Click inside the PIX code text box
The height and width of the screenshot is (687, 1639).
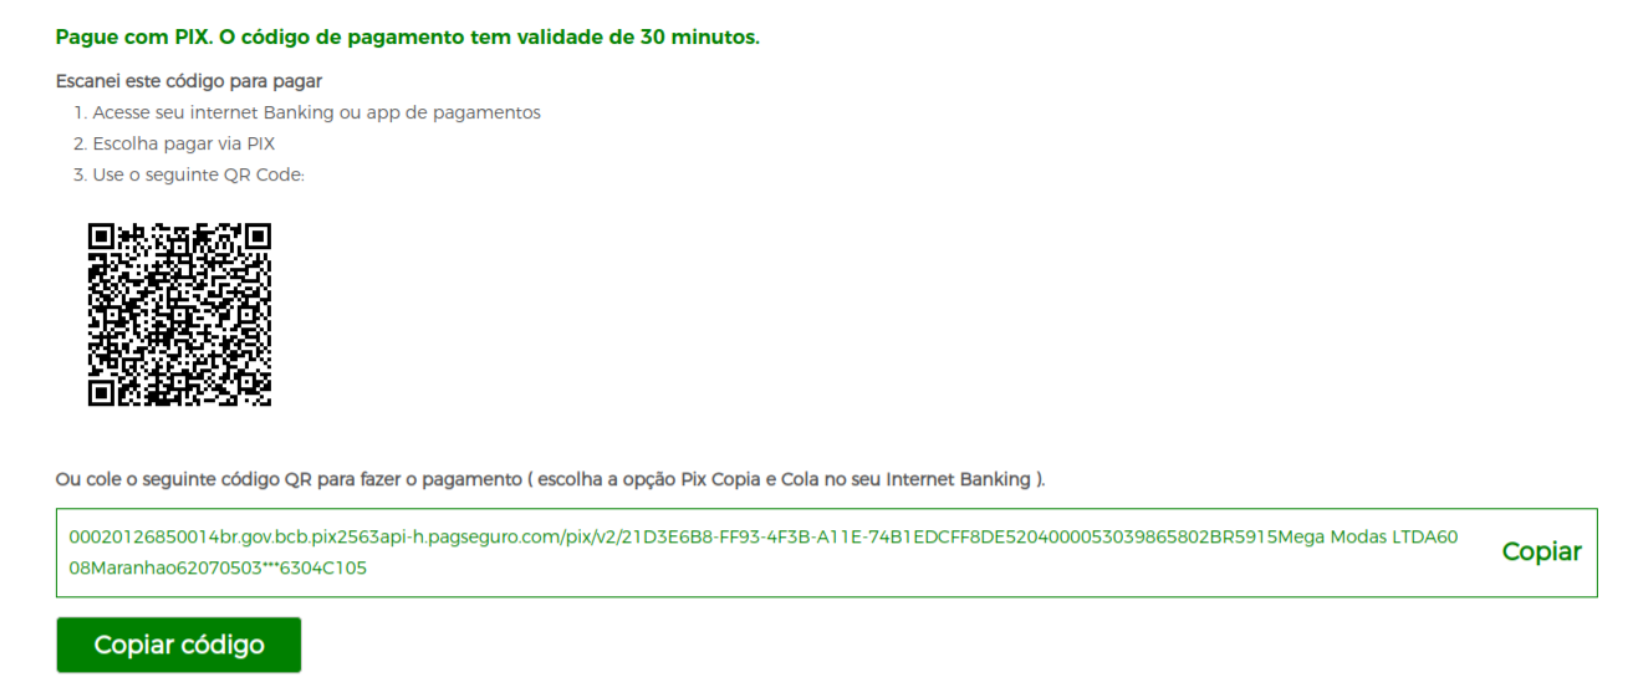826,553
